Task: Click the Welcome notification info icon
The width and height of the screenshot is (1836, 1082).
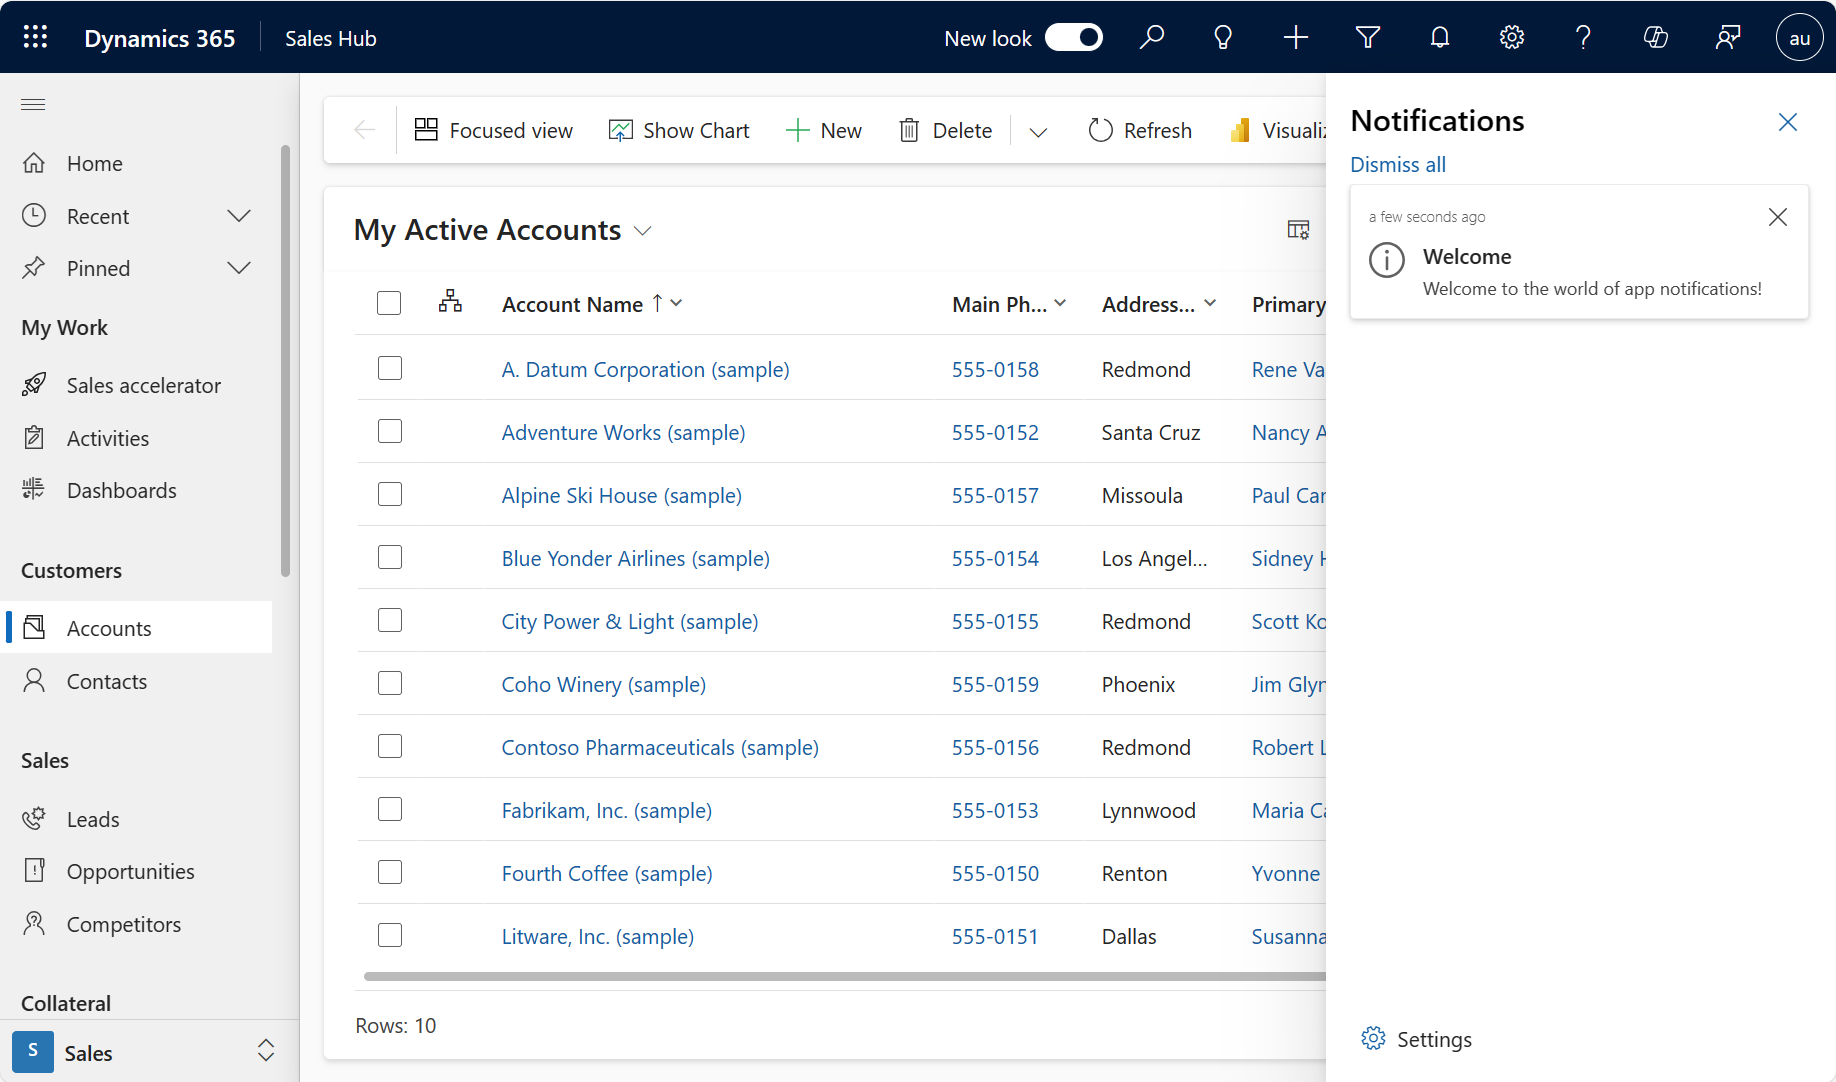Action: pyautogui.click(x=1386, y=261)
